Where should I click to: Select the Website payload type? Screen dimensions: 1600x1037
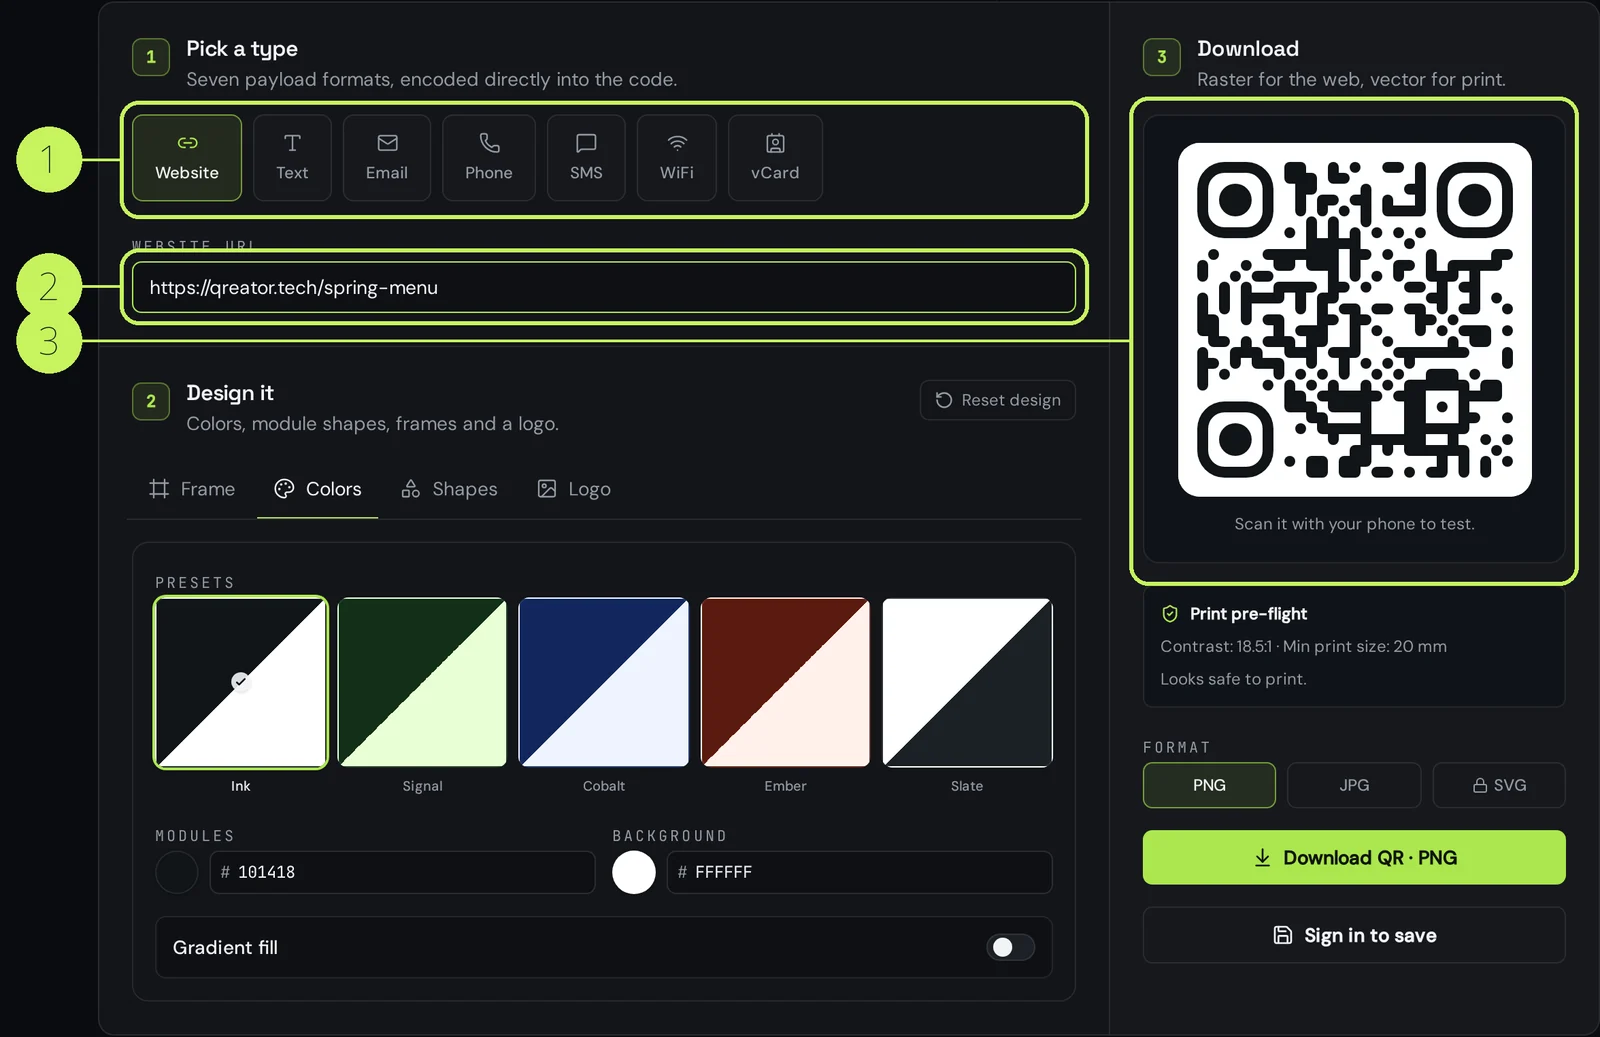[187, 158]
